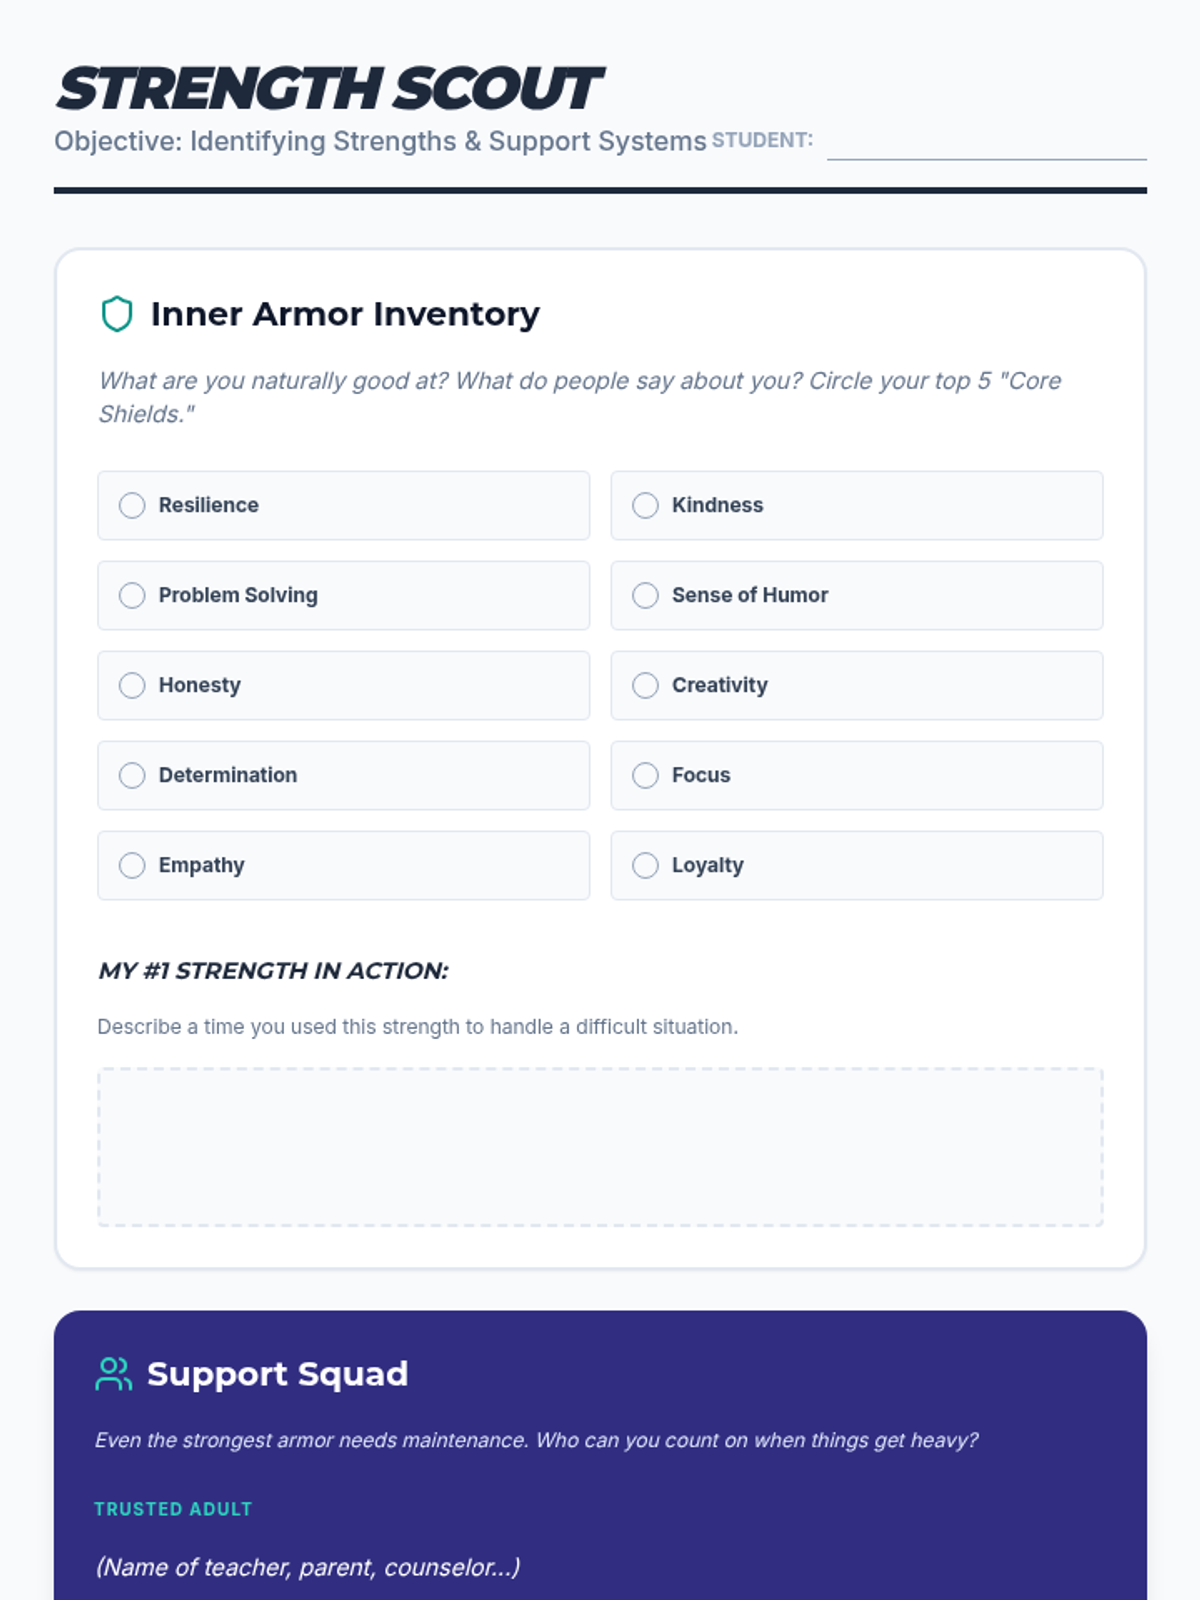Select the Honesty radio circle
1200x1600 pixels.
[x=132, y=685]
